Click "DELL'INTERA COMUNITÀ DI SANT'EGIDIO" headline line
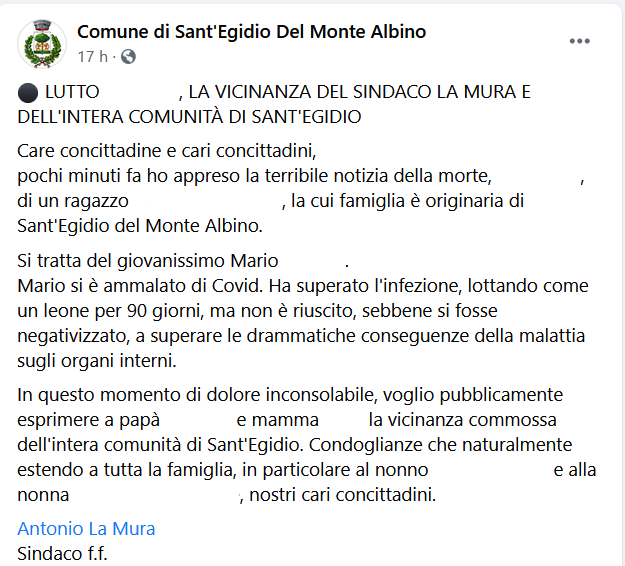 click(x=189, y=116)
